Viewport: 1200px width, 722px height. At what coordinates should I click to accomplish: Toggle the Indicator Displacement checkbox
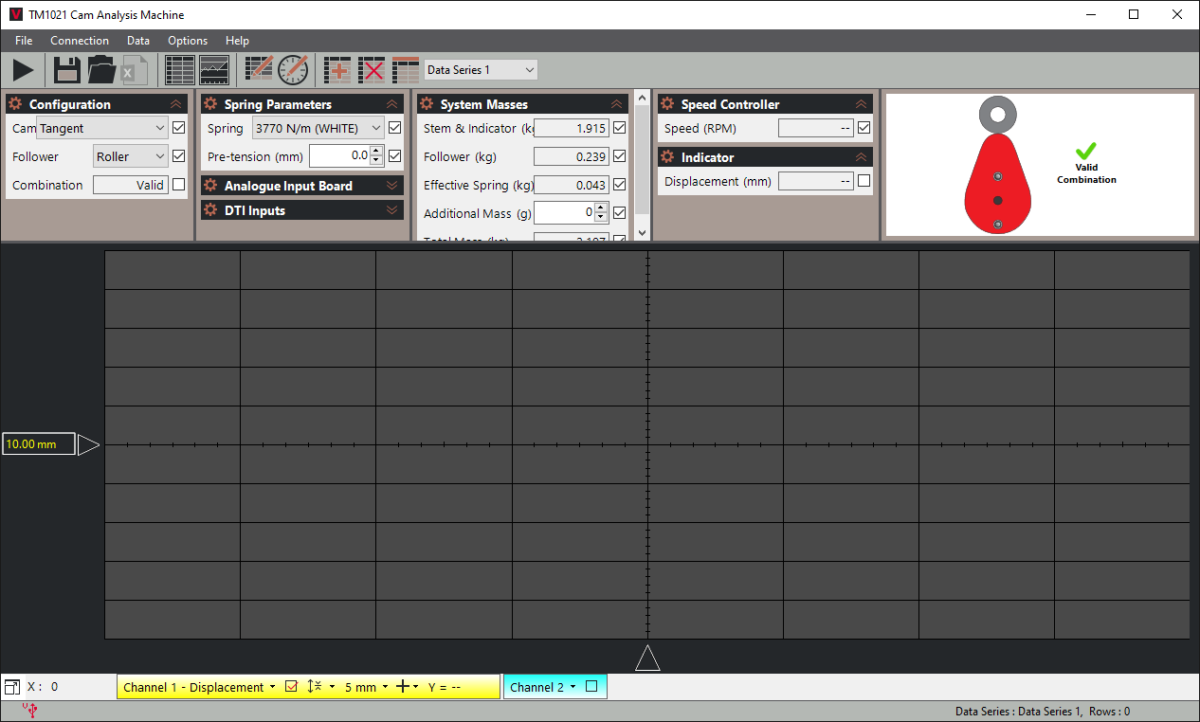pyautogui.click(x=863, y=180)
